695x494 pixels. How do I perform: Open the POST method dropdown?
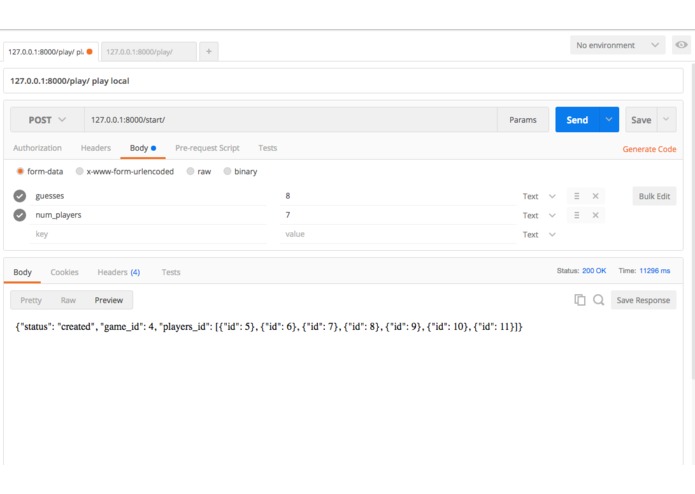pos(47,120)
